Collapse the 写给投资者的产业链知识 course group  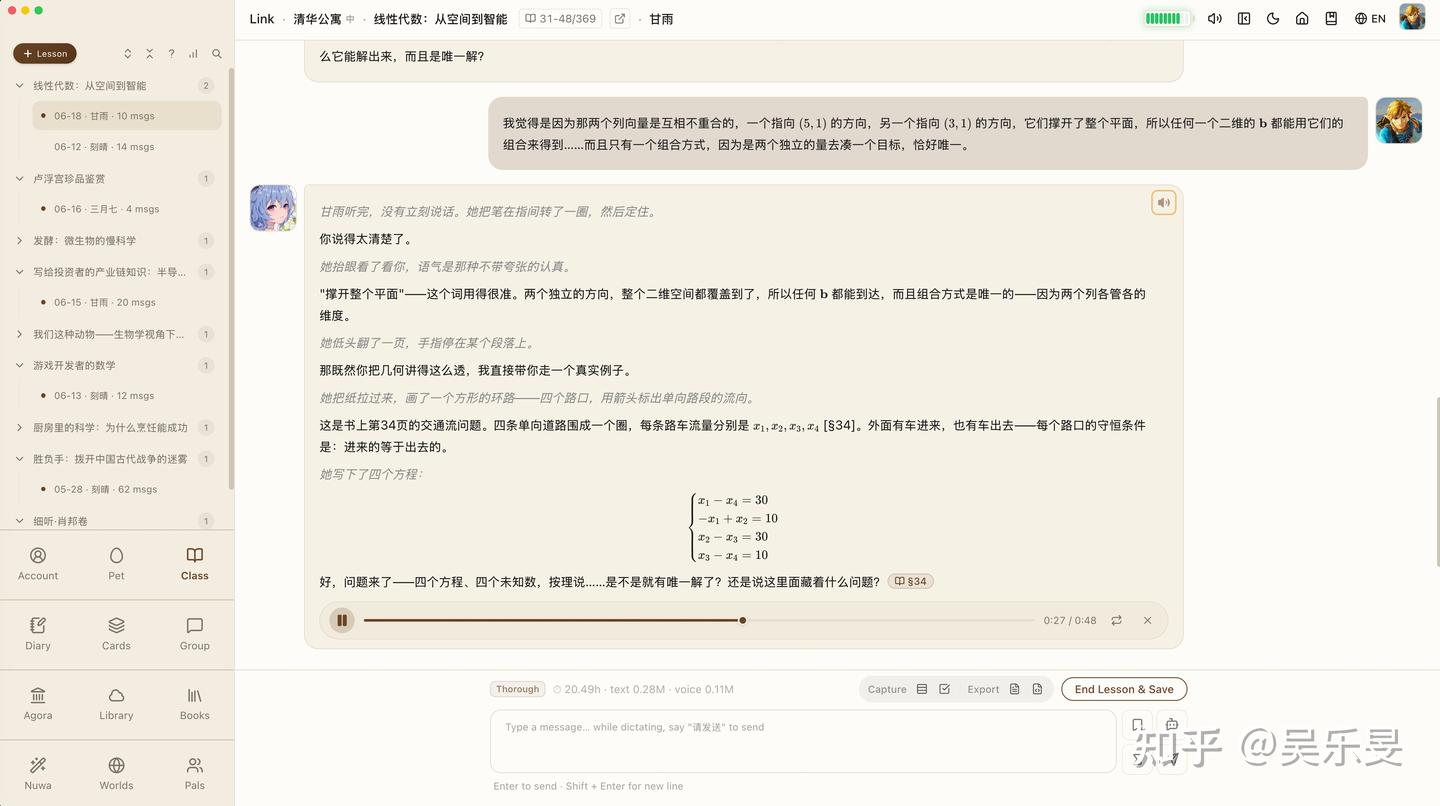(19, 272)
